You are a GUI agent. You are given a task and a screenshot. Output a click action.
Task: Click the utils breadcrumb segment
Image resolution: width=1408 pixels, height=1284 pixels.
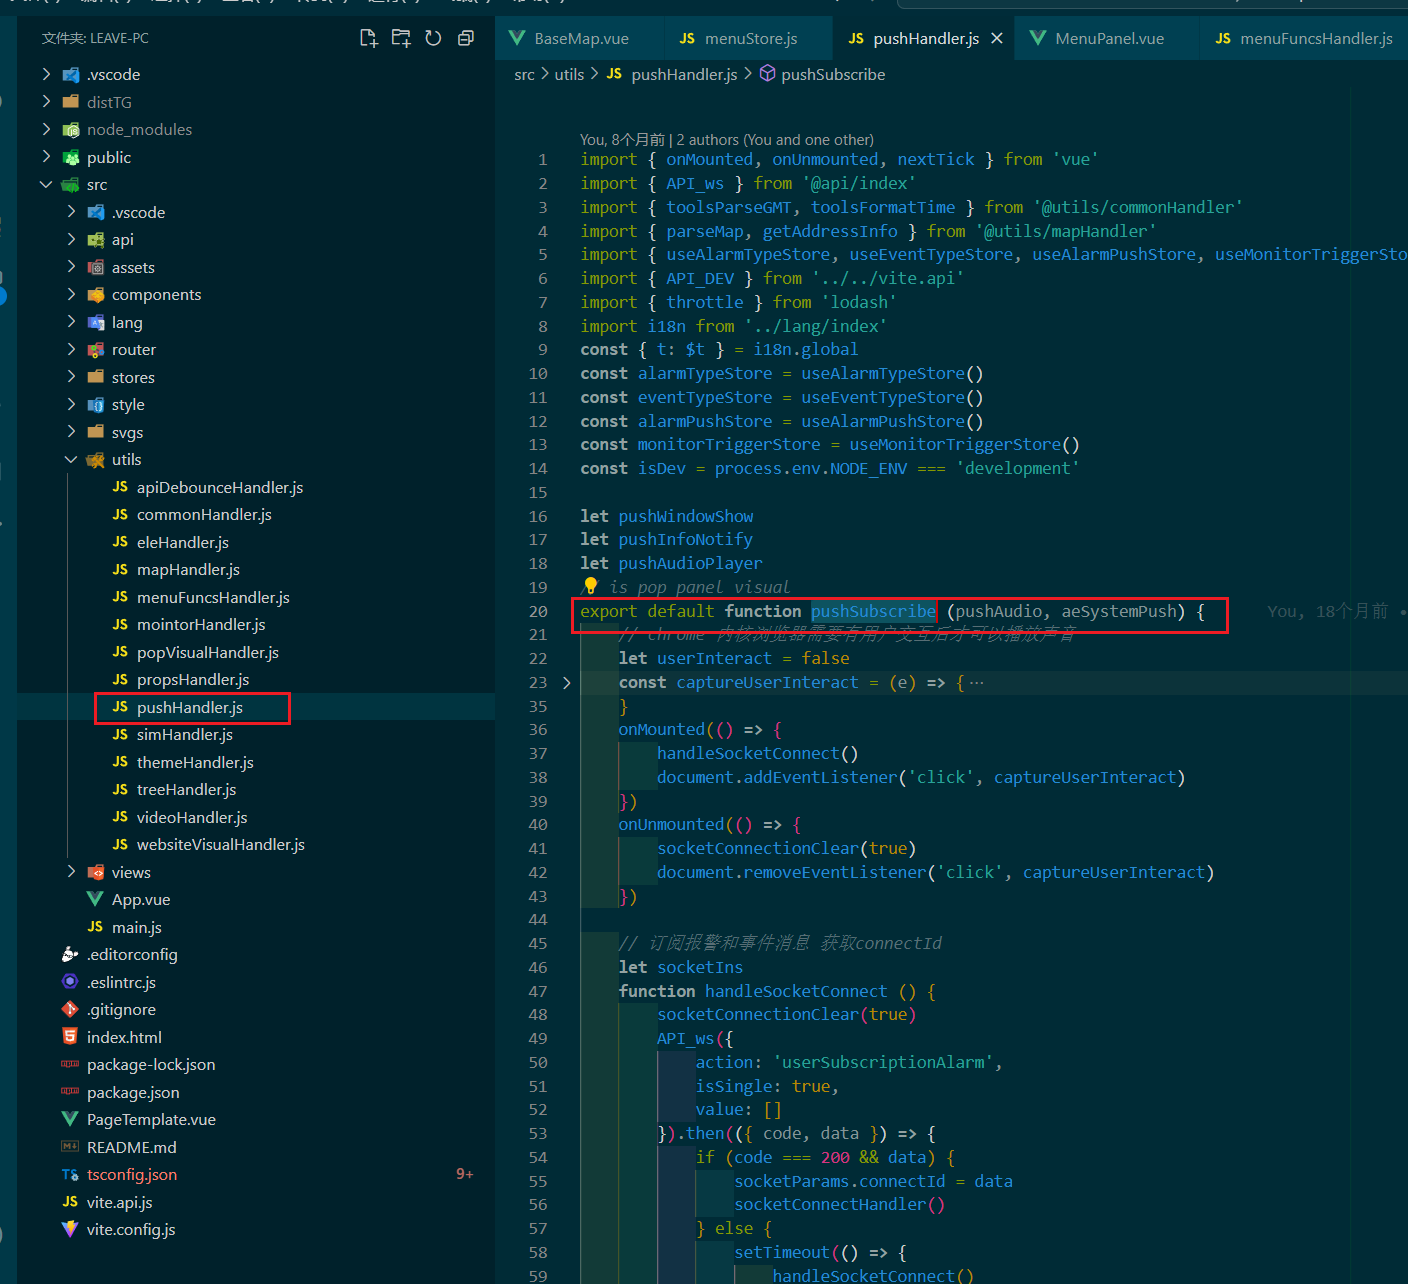[569, 75]
